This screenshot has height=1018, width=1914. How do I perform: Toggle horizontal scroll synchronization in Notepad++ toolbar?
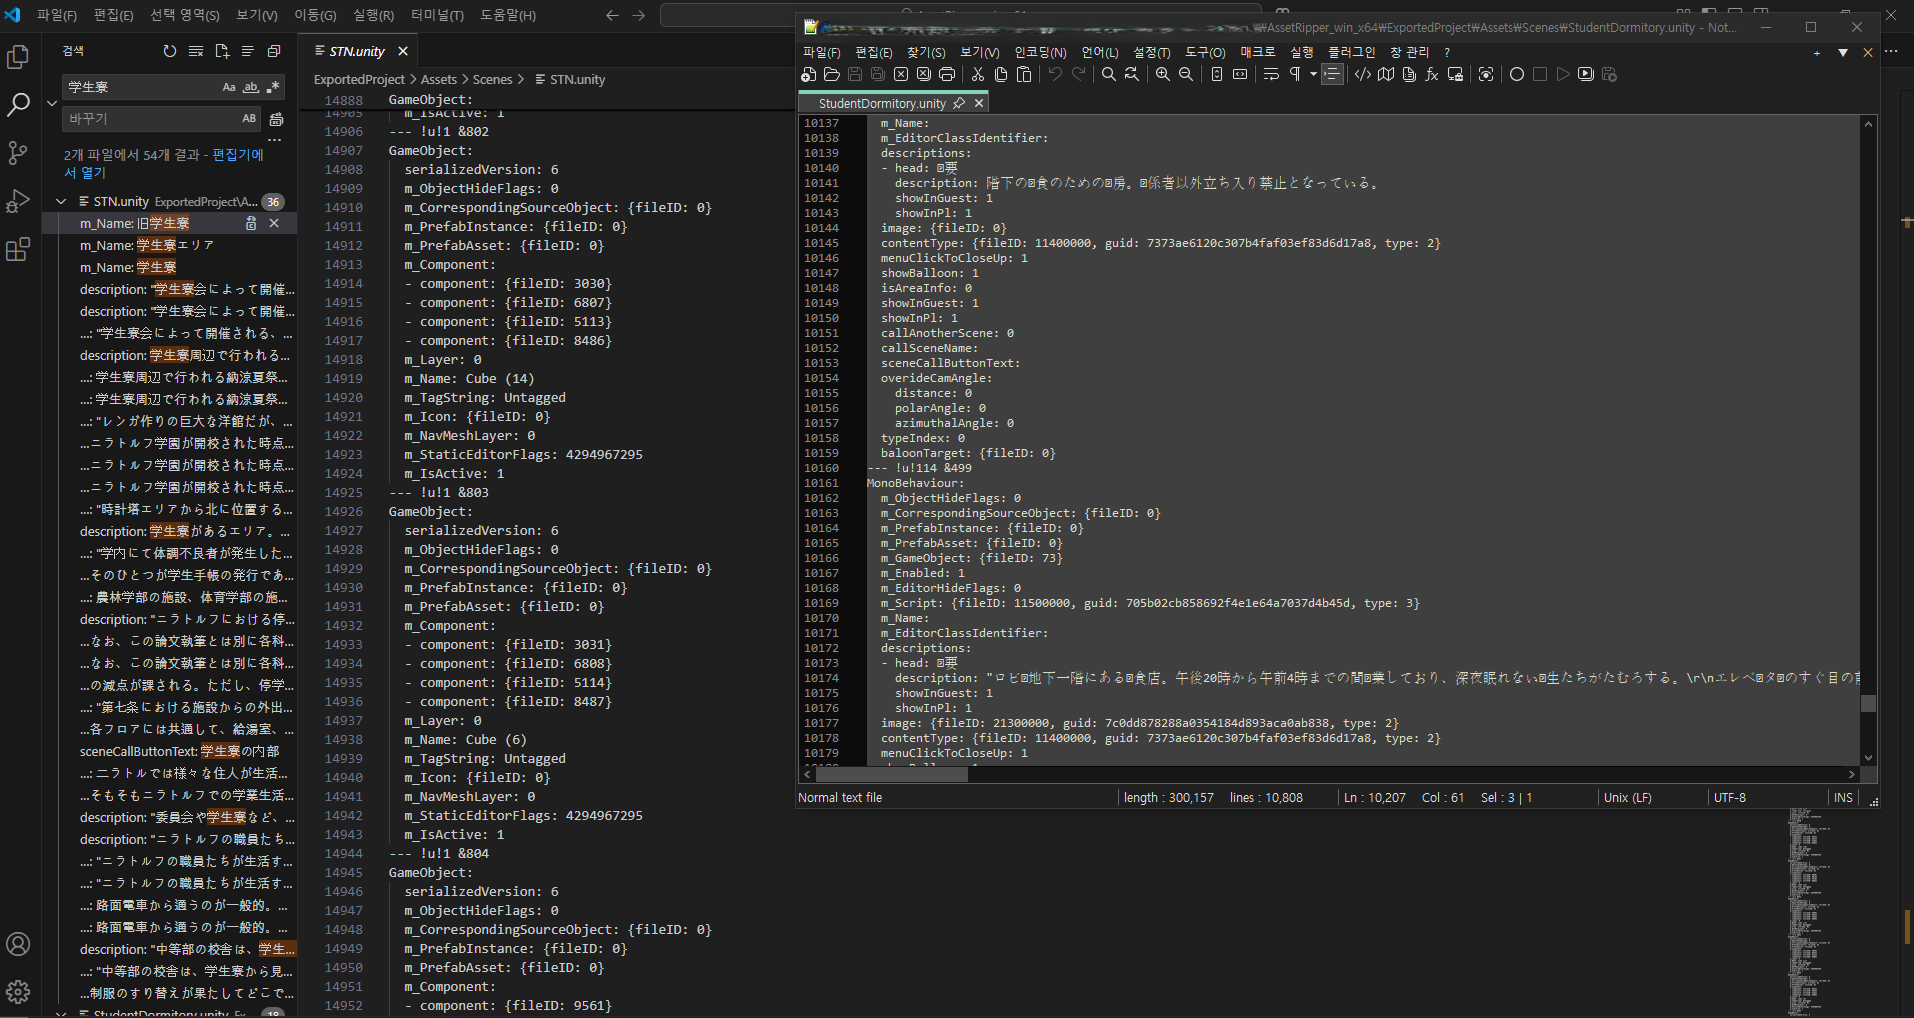1240,74
